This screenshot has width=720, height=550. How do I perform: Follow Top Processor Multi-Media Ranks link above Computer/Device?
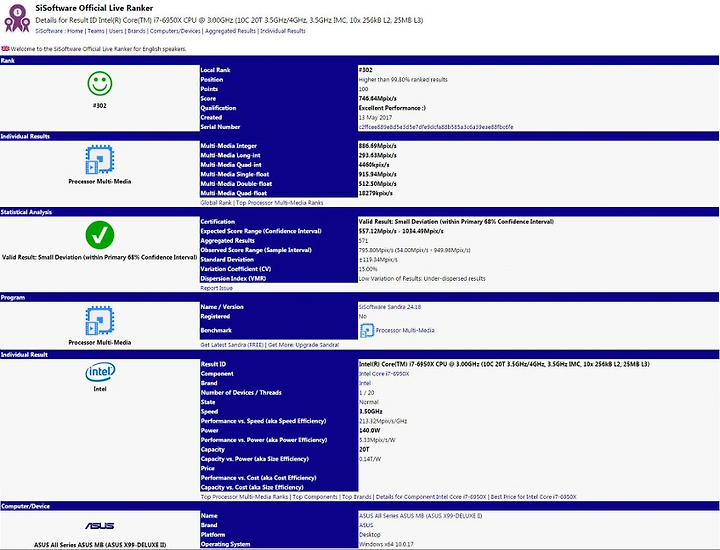pyautogui.click(x=244, y=497)
